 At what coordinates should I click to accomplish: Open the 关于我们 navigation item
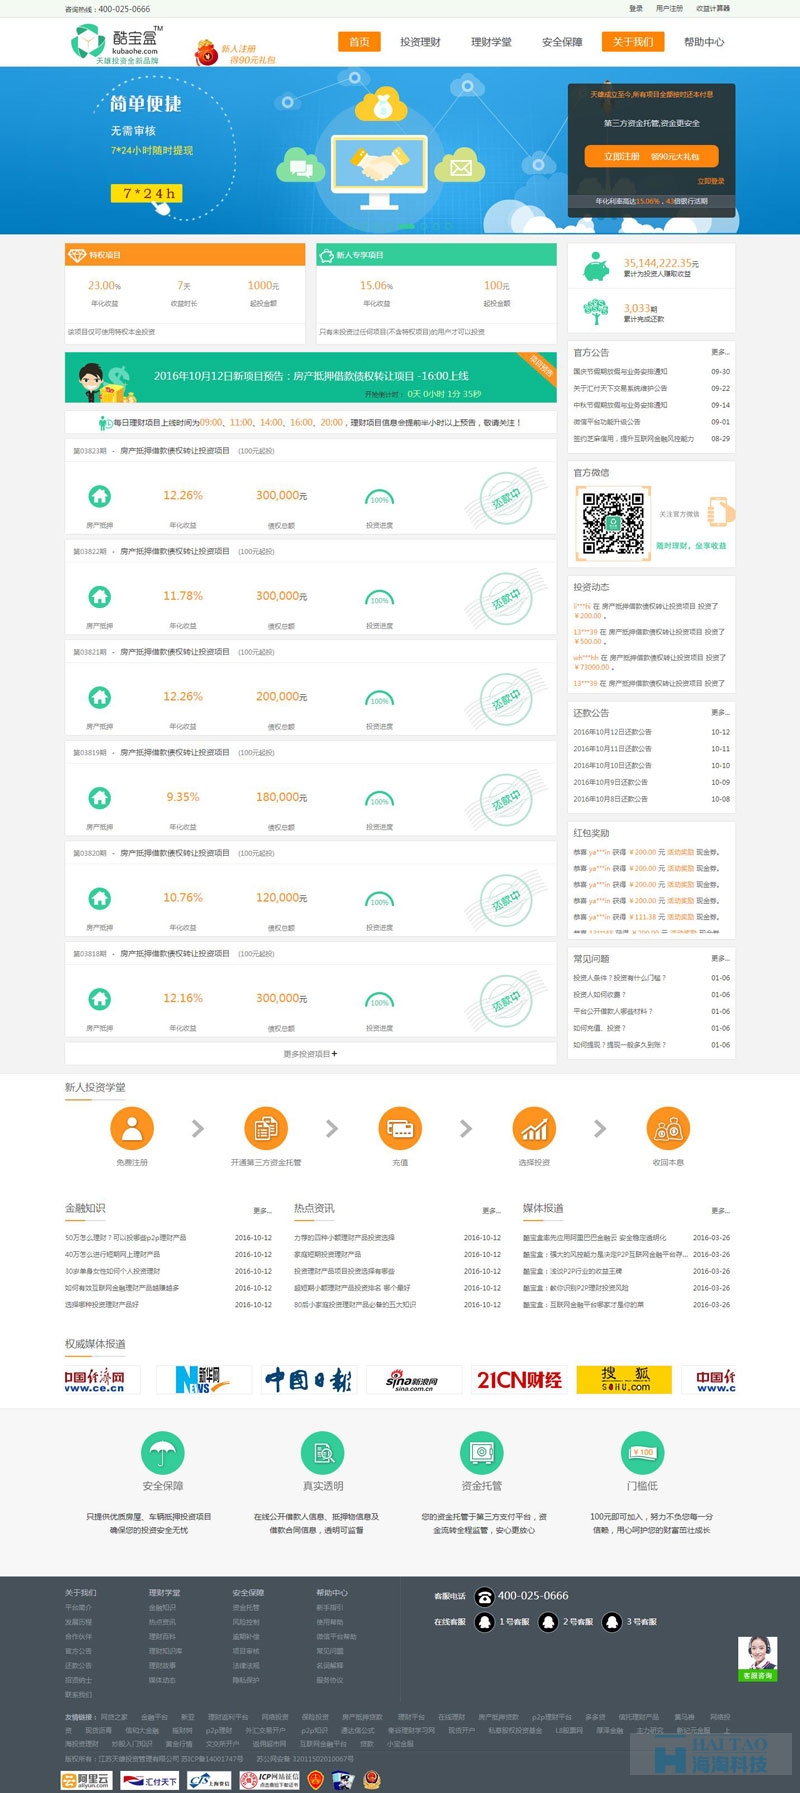pyautogui.click(x=632, y=42)
